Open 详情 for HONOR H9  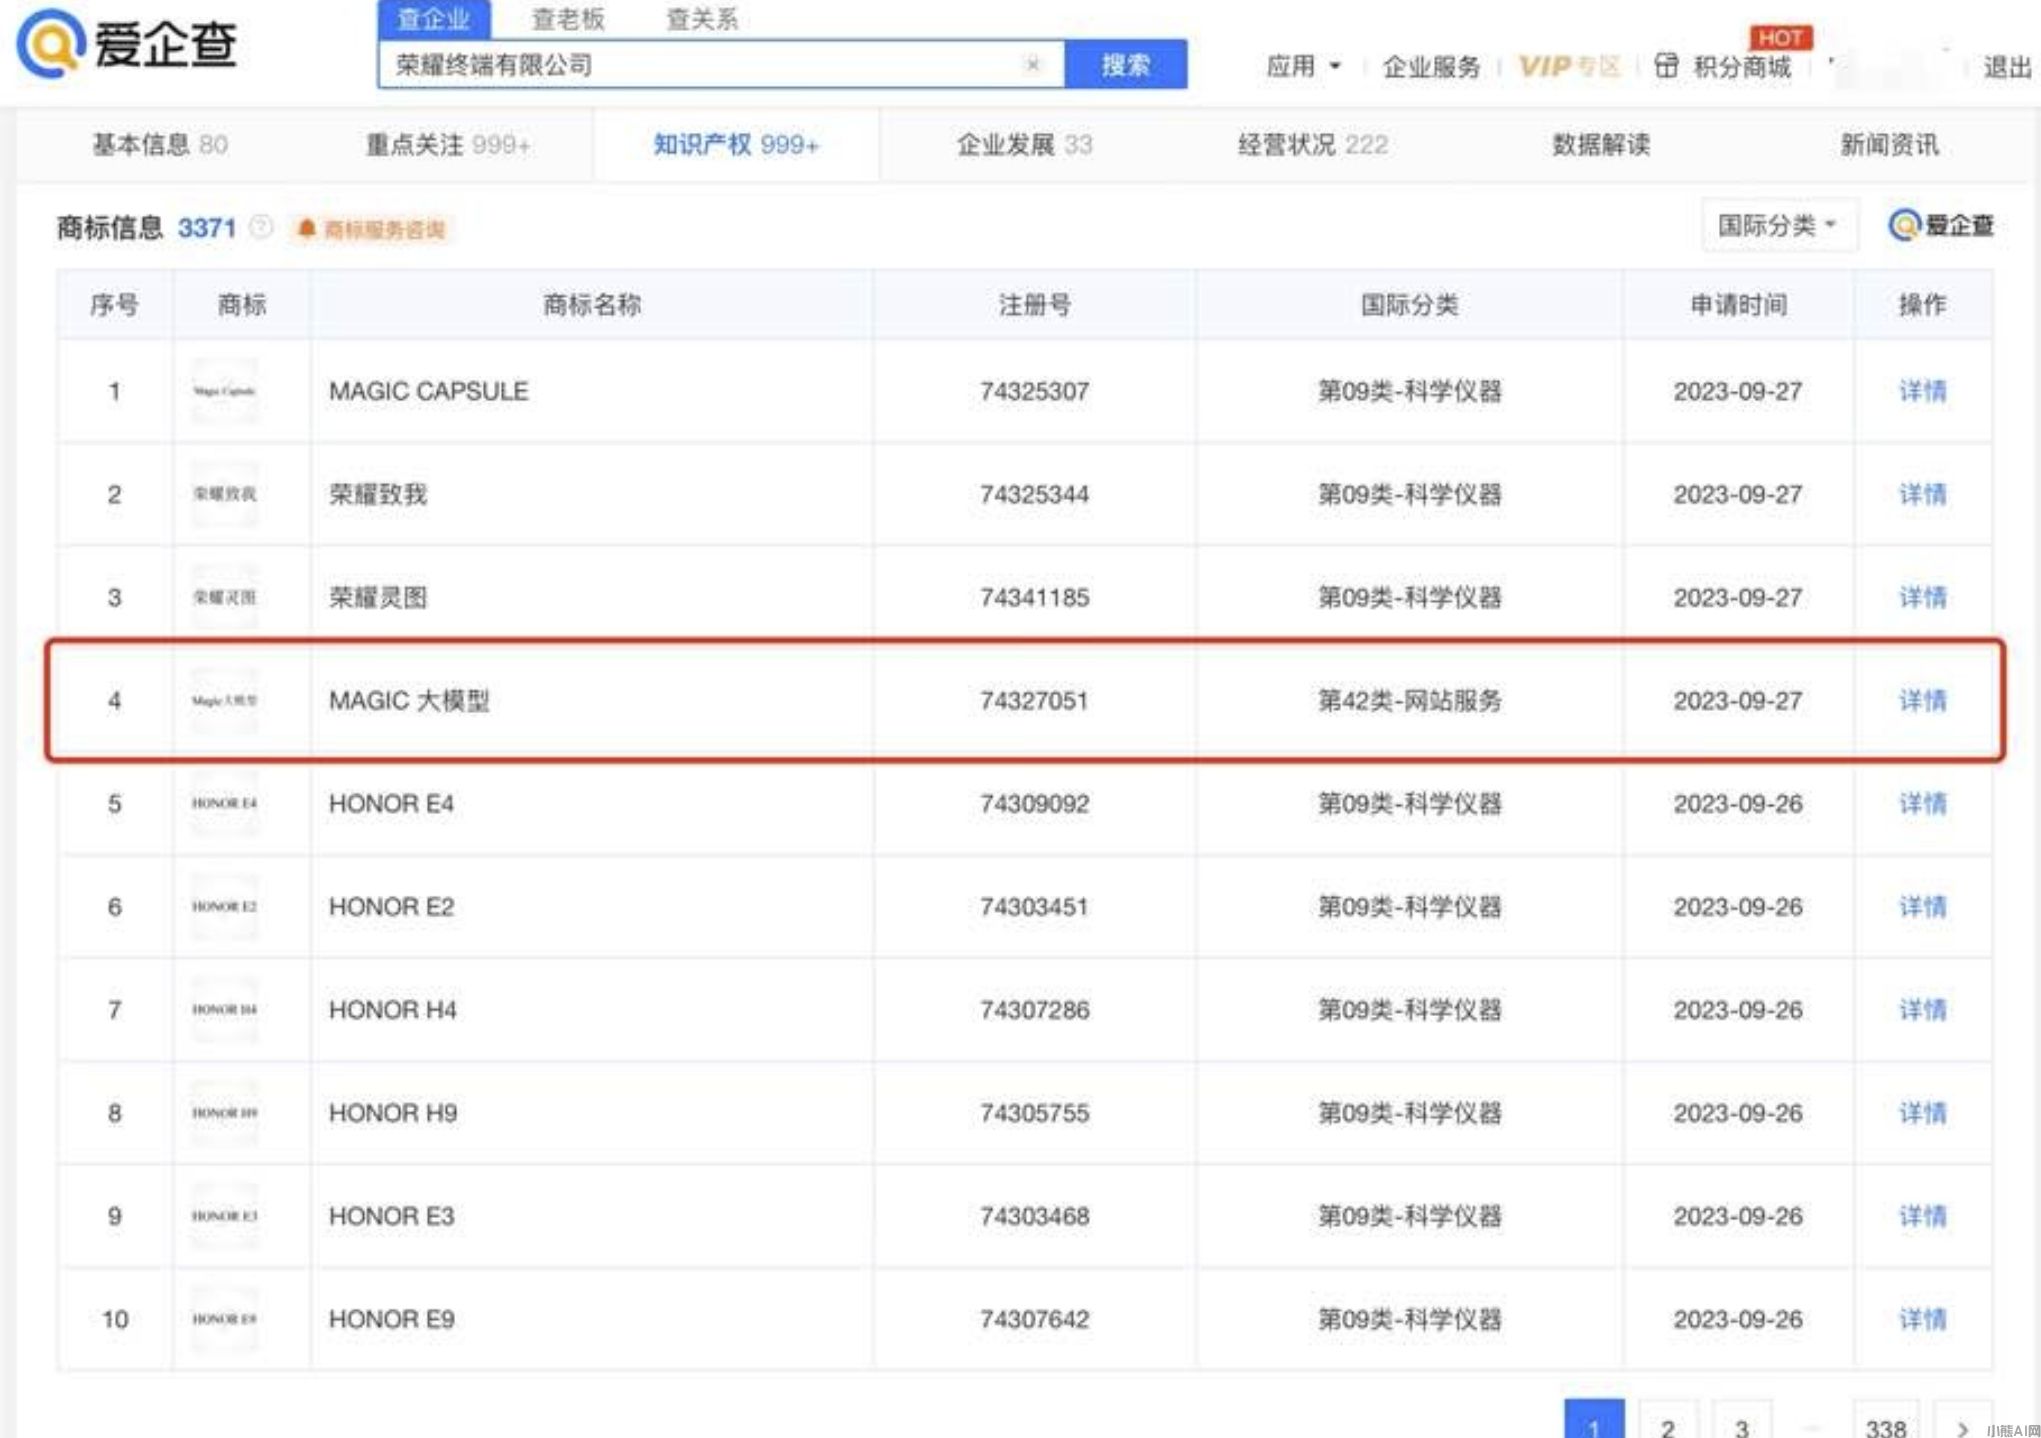coord(1922,1113)
